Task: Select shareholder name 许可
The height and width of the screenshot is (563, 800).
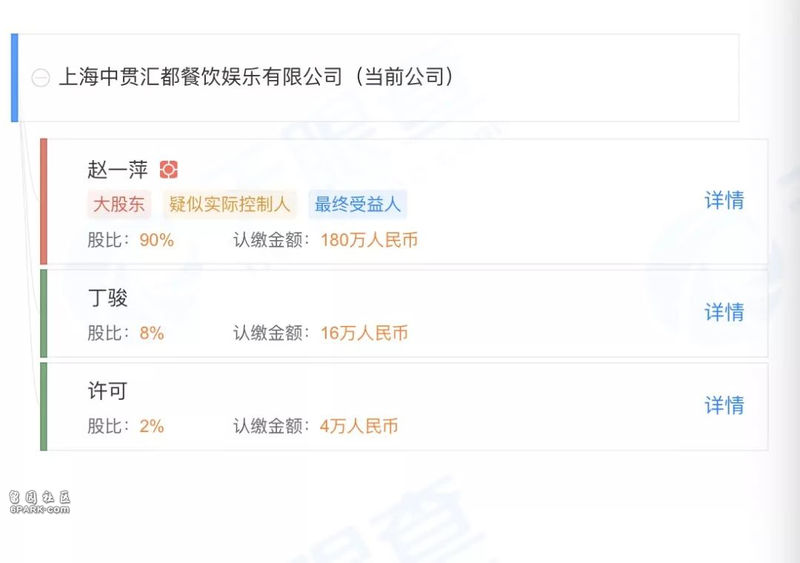Action: click(x=108, y=391)
